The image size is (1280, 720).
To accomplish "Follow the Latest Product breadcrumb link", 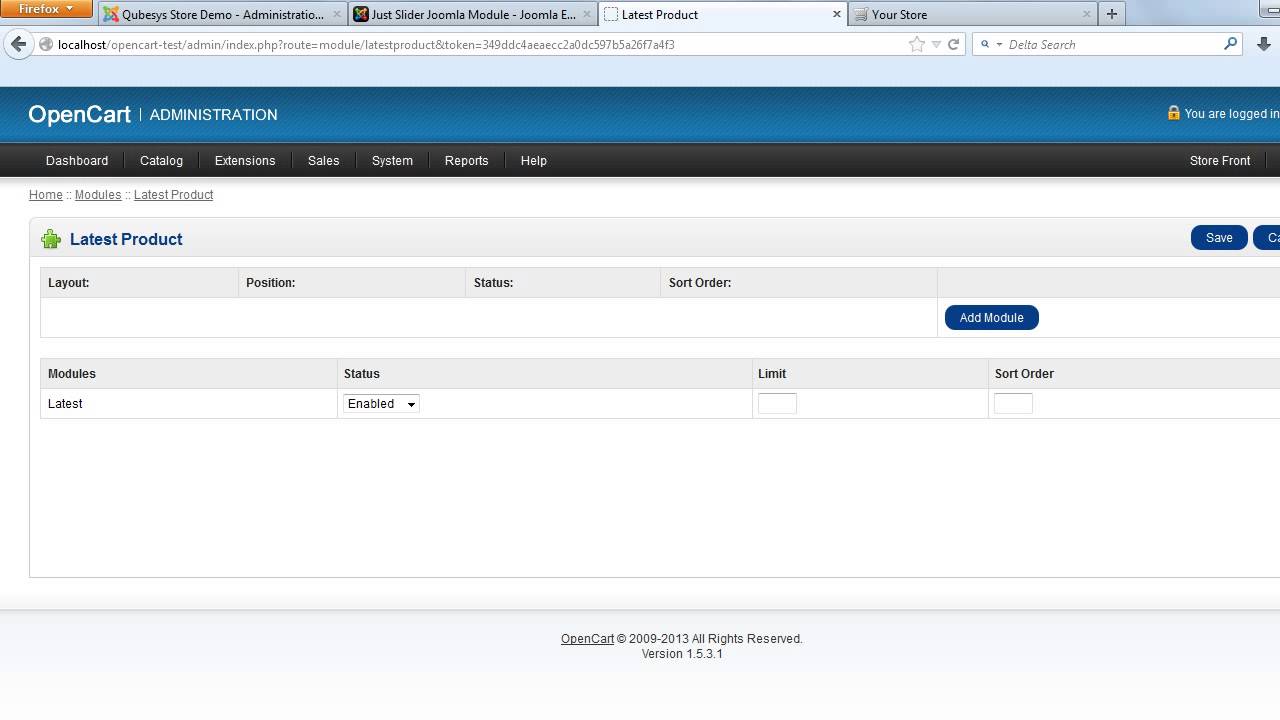I will point(173,195).
